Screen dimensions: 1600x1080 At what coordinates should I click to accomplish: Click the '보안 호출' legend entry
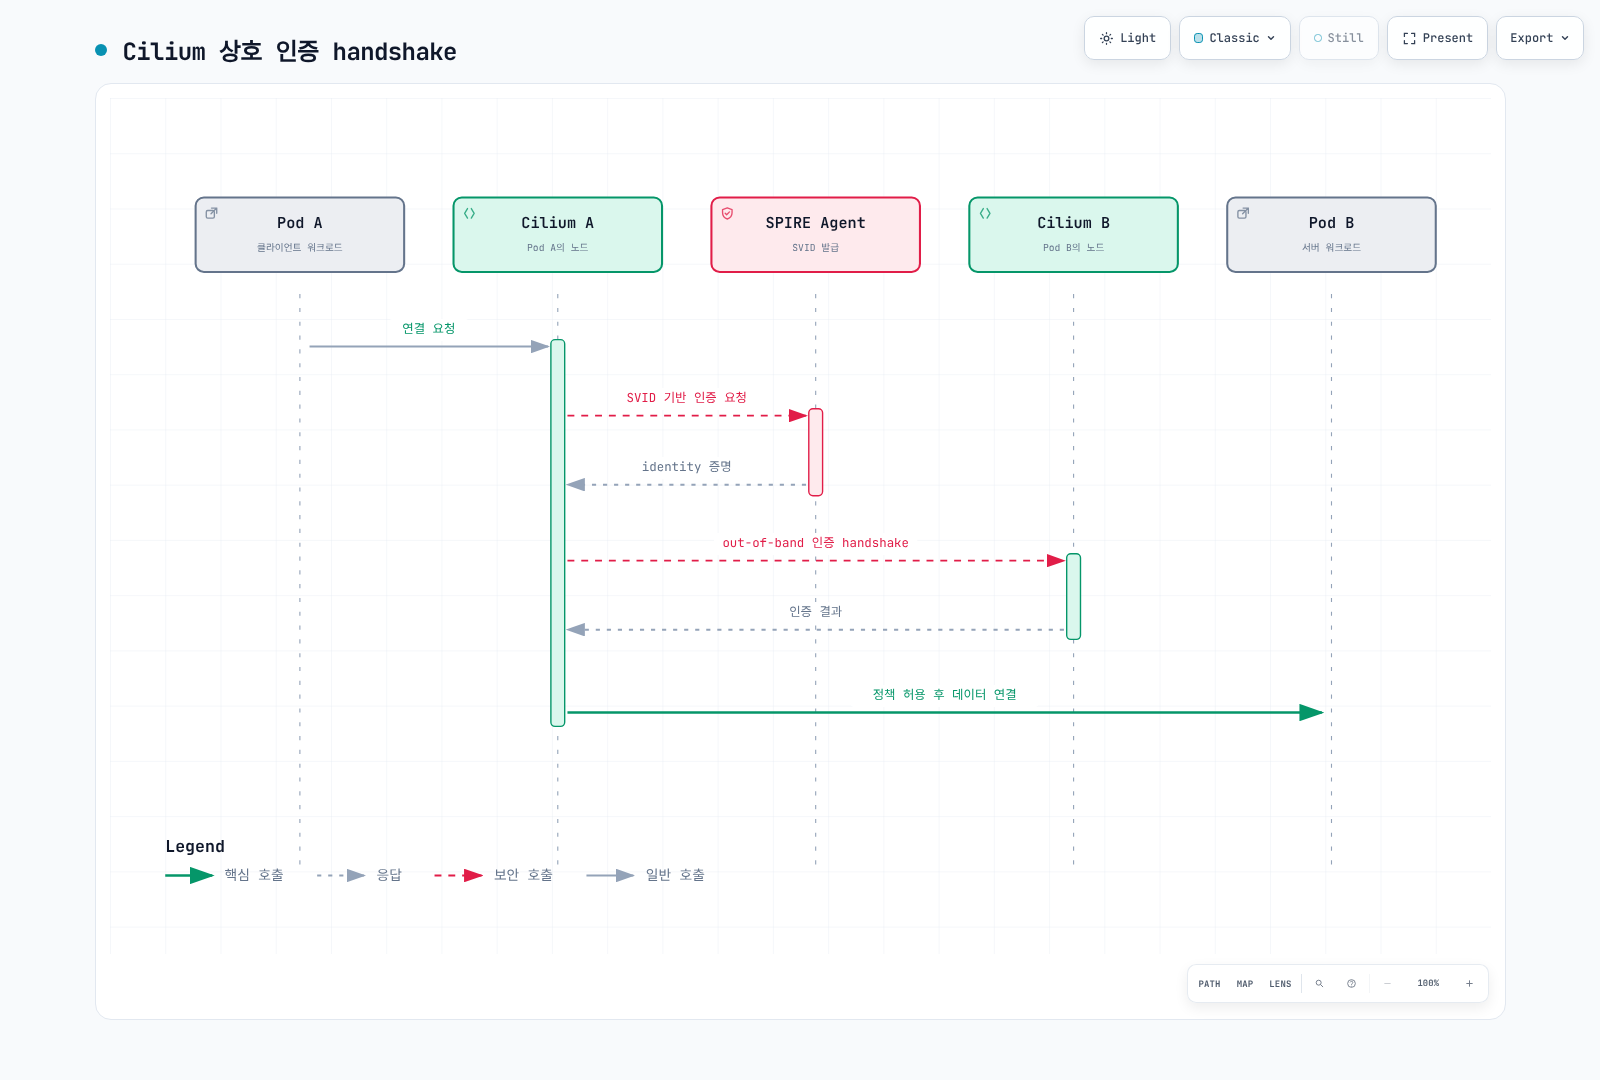(x=493, y=875)
